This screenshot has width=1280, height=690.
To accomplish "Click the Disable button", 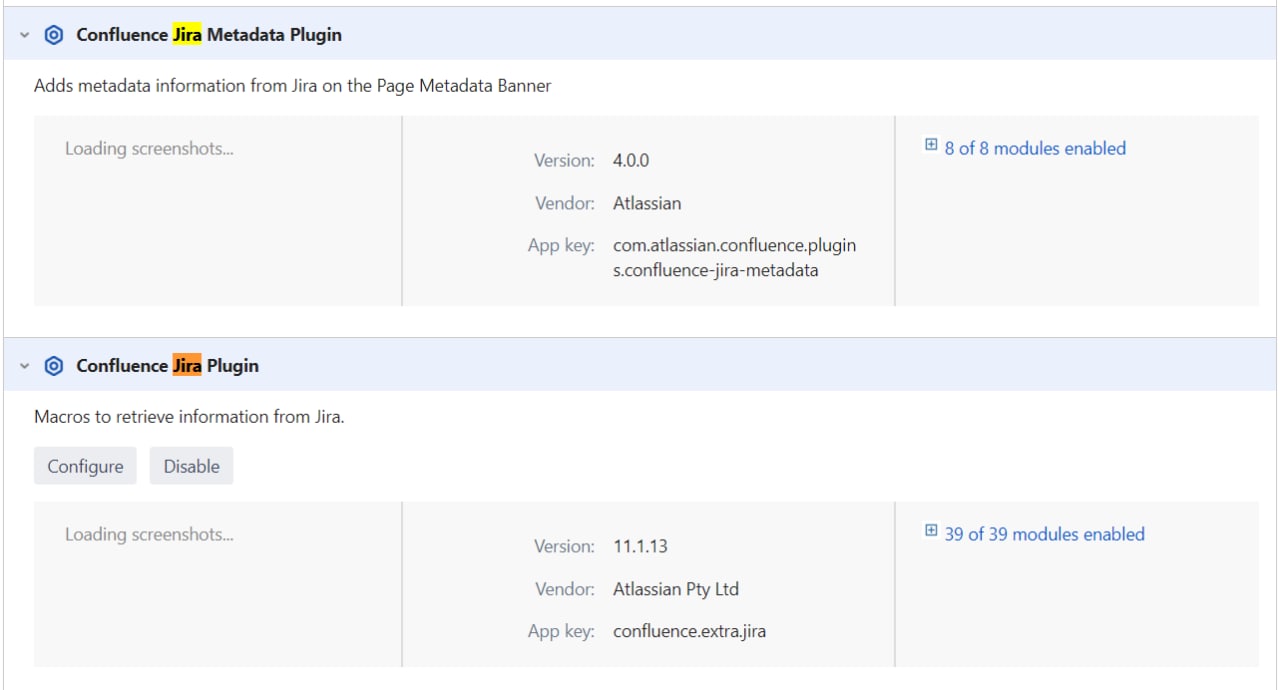I will click(191, 466).
